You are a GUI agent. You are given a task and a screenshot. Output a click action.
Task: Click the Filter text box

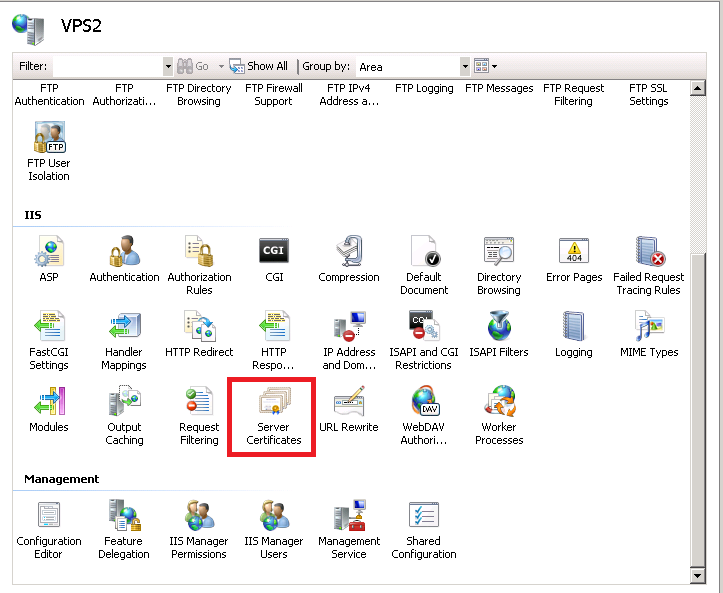[108, 67]
